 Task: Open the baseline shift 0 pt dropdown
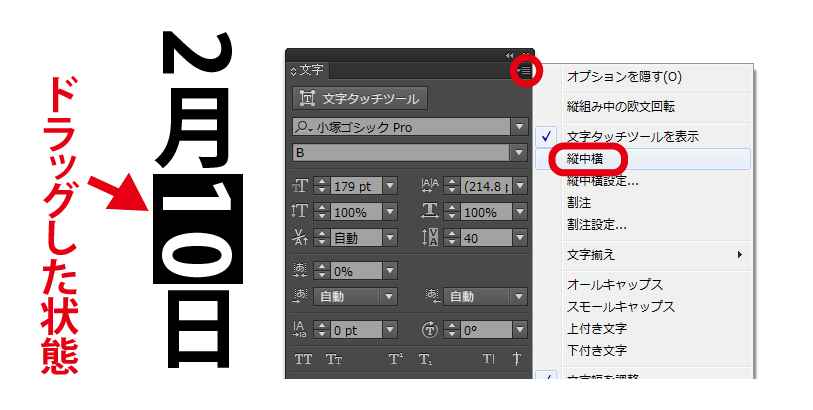click(390, 329)
